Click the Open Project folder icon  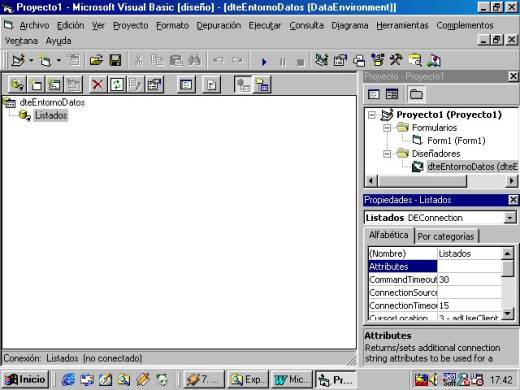tap(96, 60)
